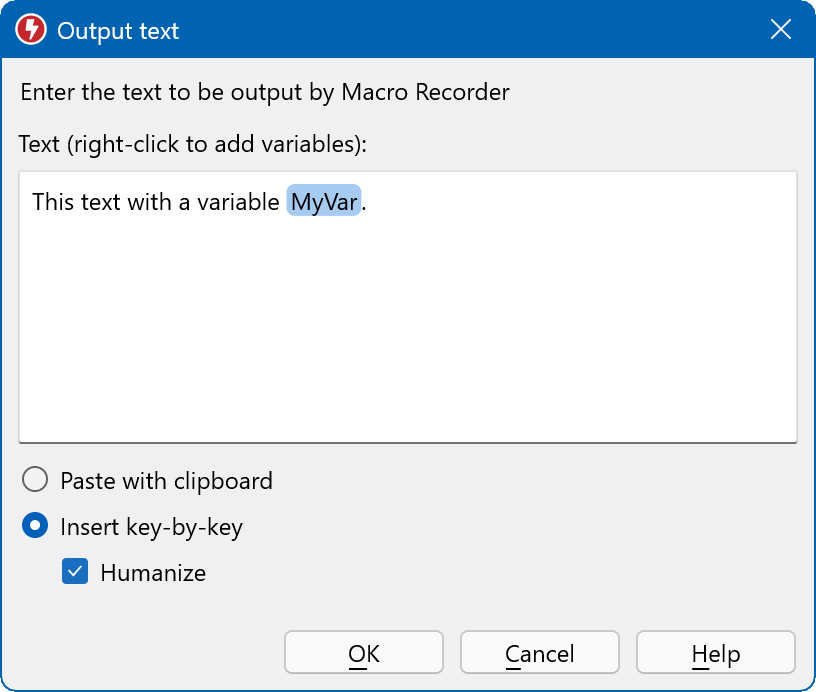Close the Output text dialog

[x=781, y=30]
